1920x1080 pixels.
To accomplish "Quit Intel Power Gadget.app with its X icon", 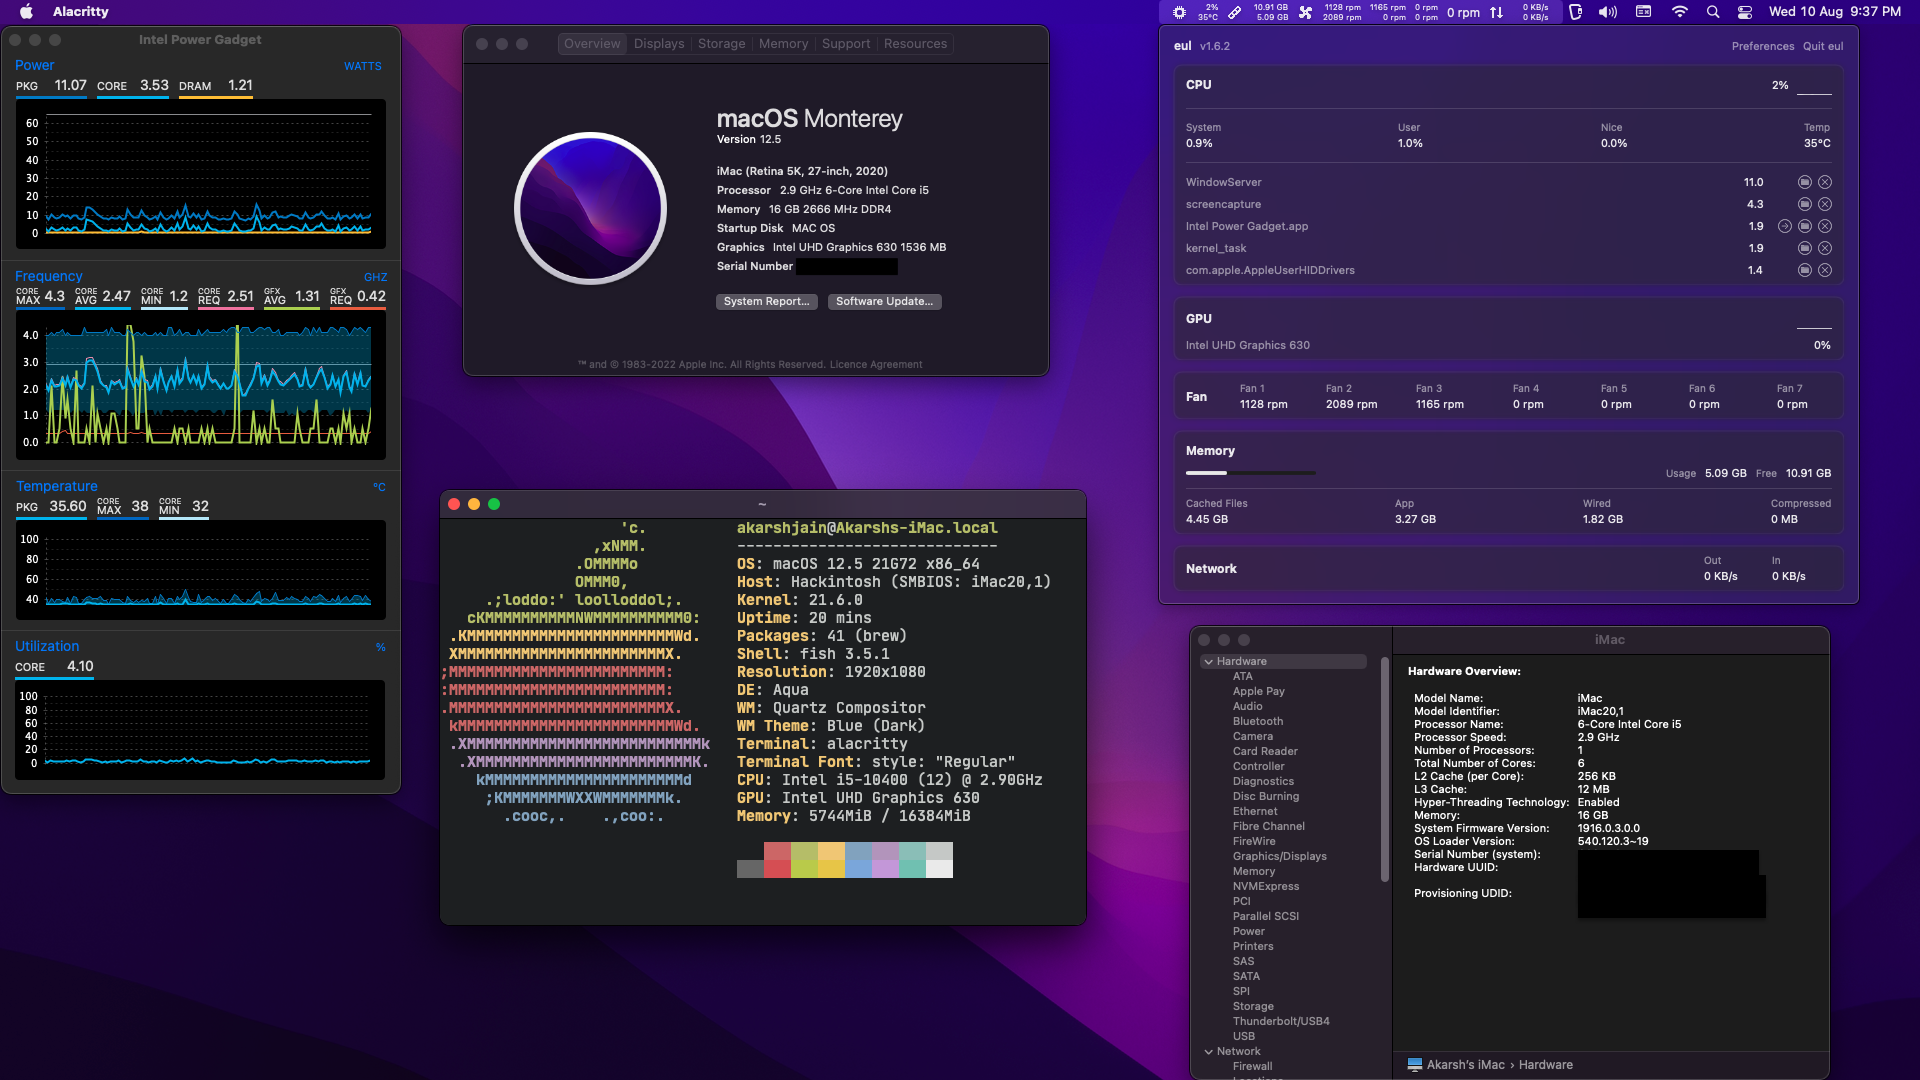I will click(x=1825, y=226).
